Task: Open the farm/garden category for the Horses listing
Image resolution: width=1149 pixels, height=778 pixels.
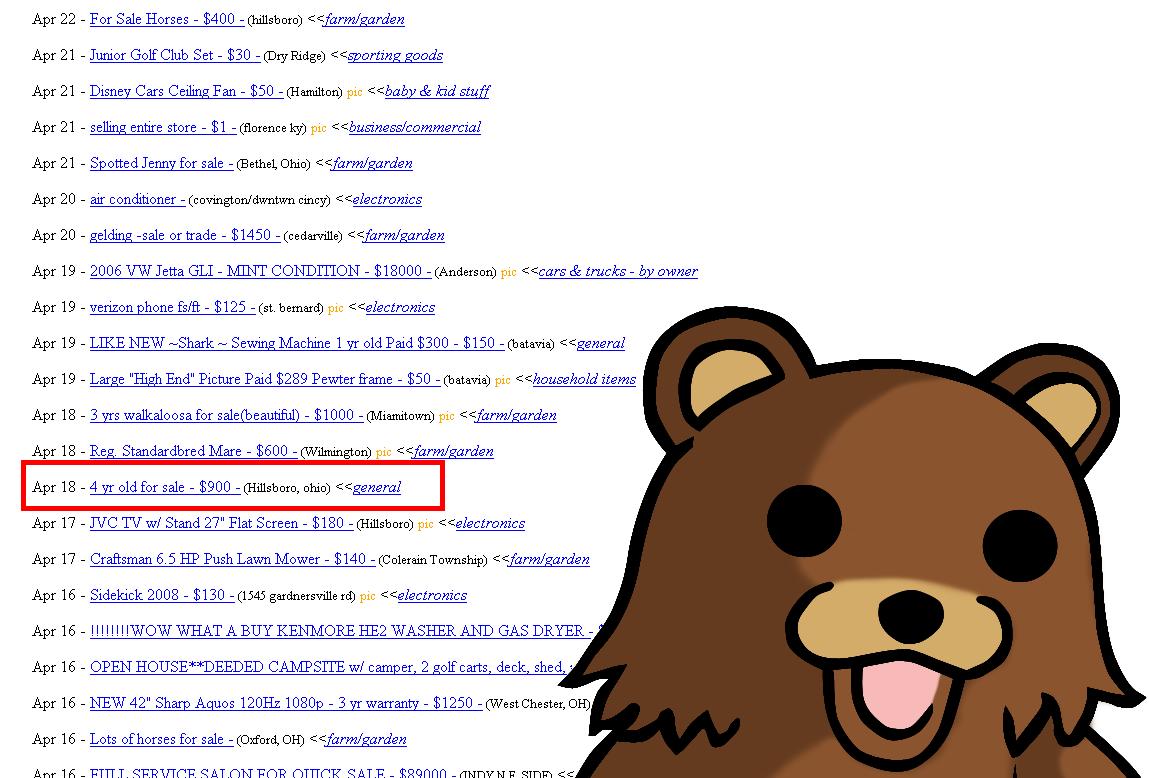Action: (364, 20)
